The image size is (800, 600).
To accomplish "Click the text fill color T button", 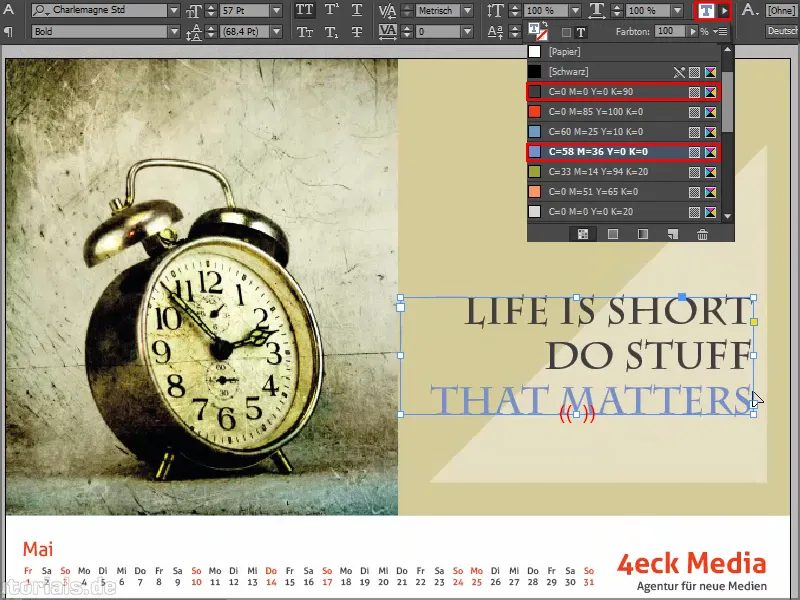I will click(x=707, y=10).
